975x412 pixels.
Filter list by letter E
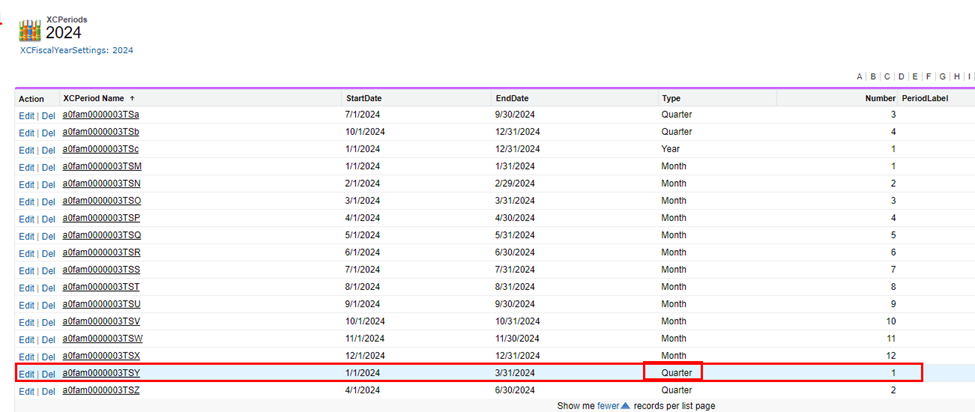915,76
